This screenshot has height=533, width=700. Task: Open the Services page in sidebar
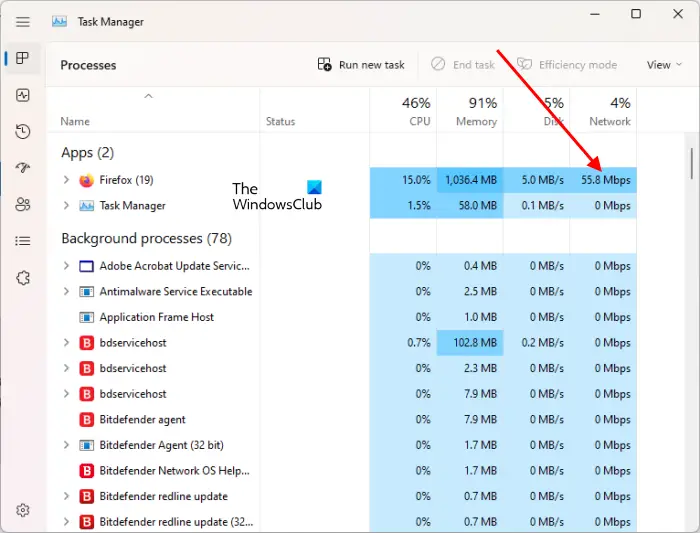click(23, 278)
